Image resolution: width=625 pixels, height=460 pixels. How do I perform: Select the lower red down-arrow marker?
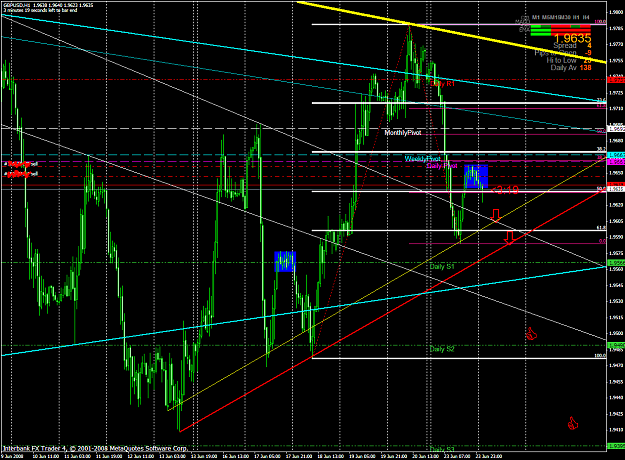pos(509,237)
